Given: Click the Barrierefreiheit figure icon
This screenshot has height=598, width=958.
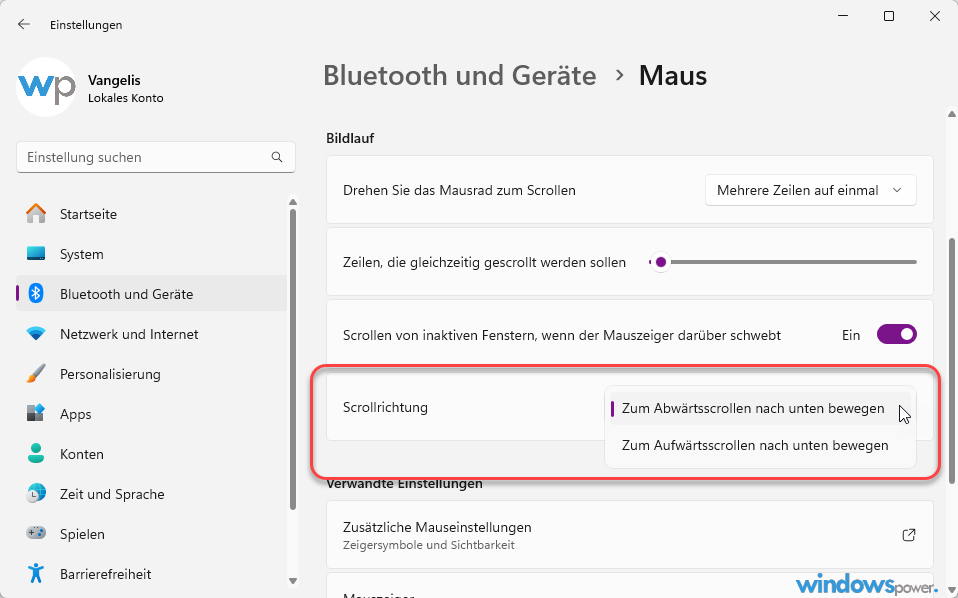Looking at the screenshot, I should pyautogui.click(x=36, y=574).
